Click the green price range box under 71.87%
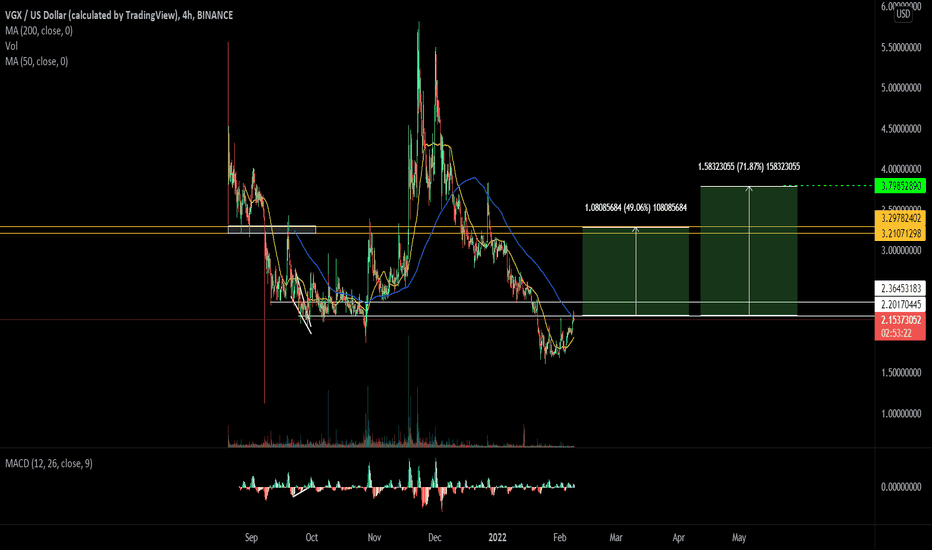The image size is (932, 550). [749, 251]
